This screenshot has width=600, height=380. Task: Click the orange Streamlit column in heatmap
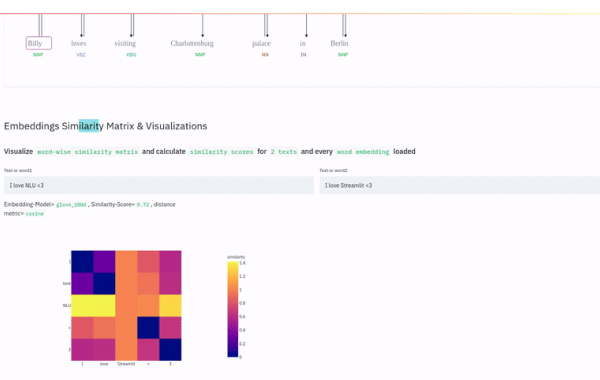click(x=126, y=305)
